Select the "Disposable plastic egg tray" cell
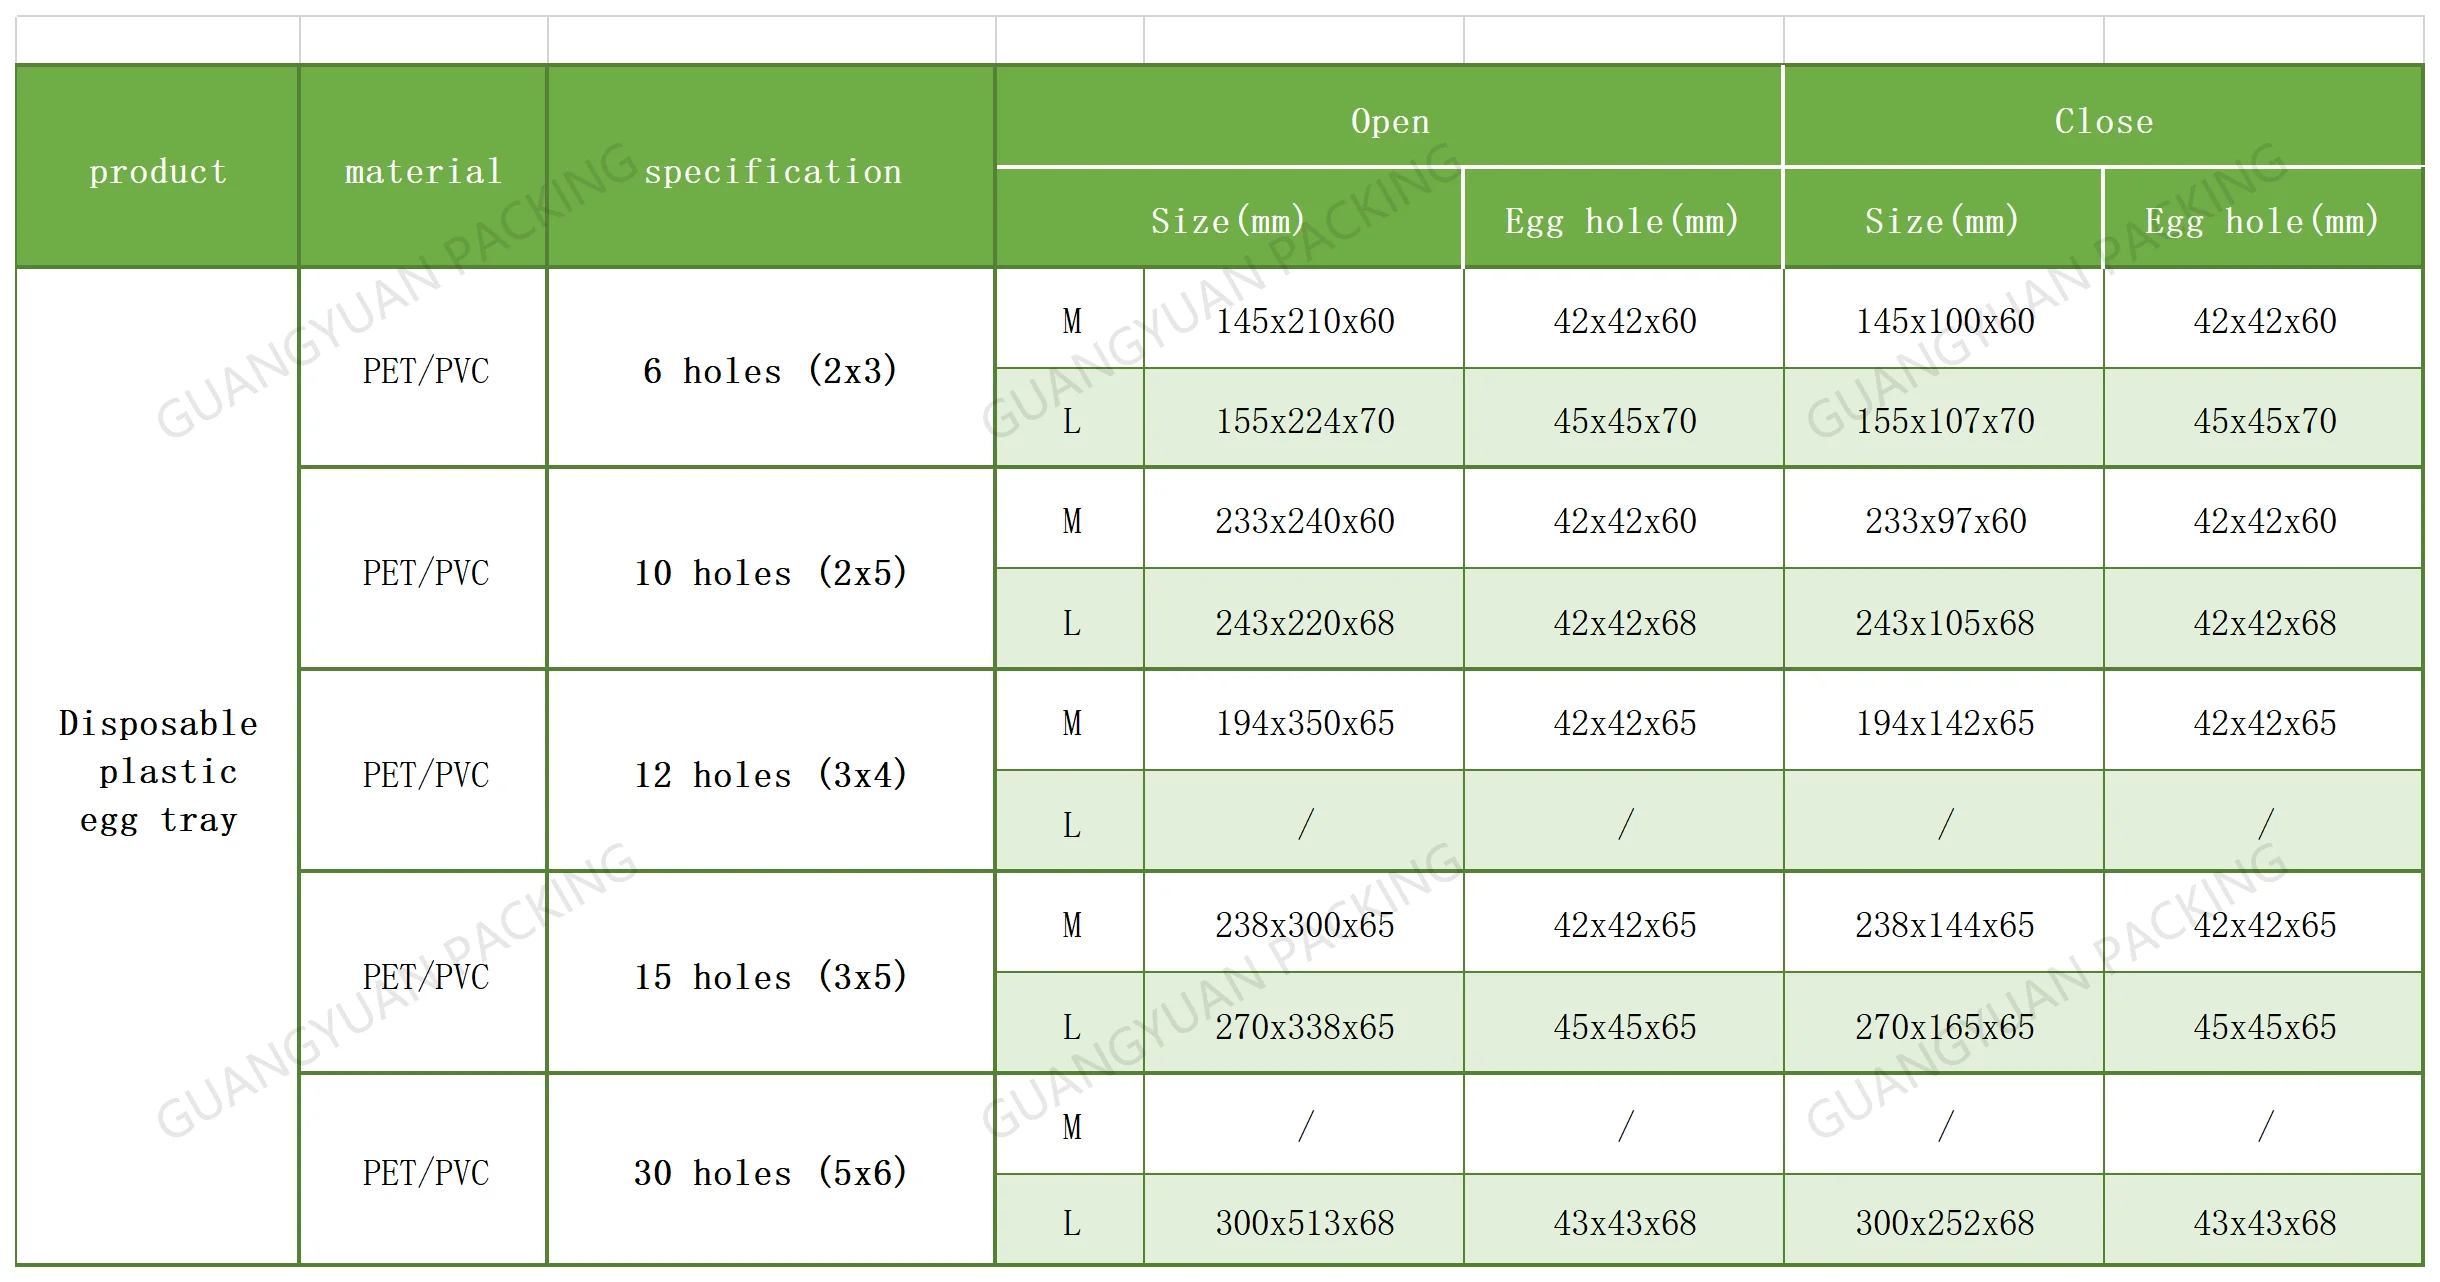The image size is (2440, 1282). click(x=158, y=771)
